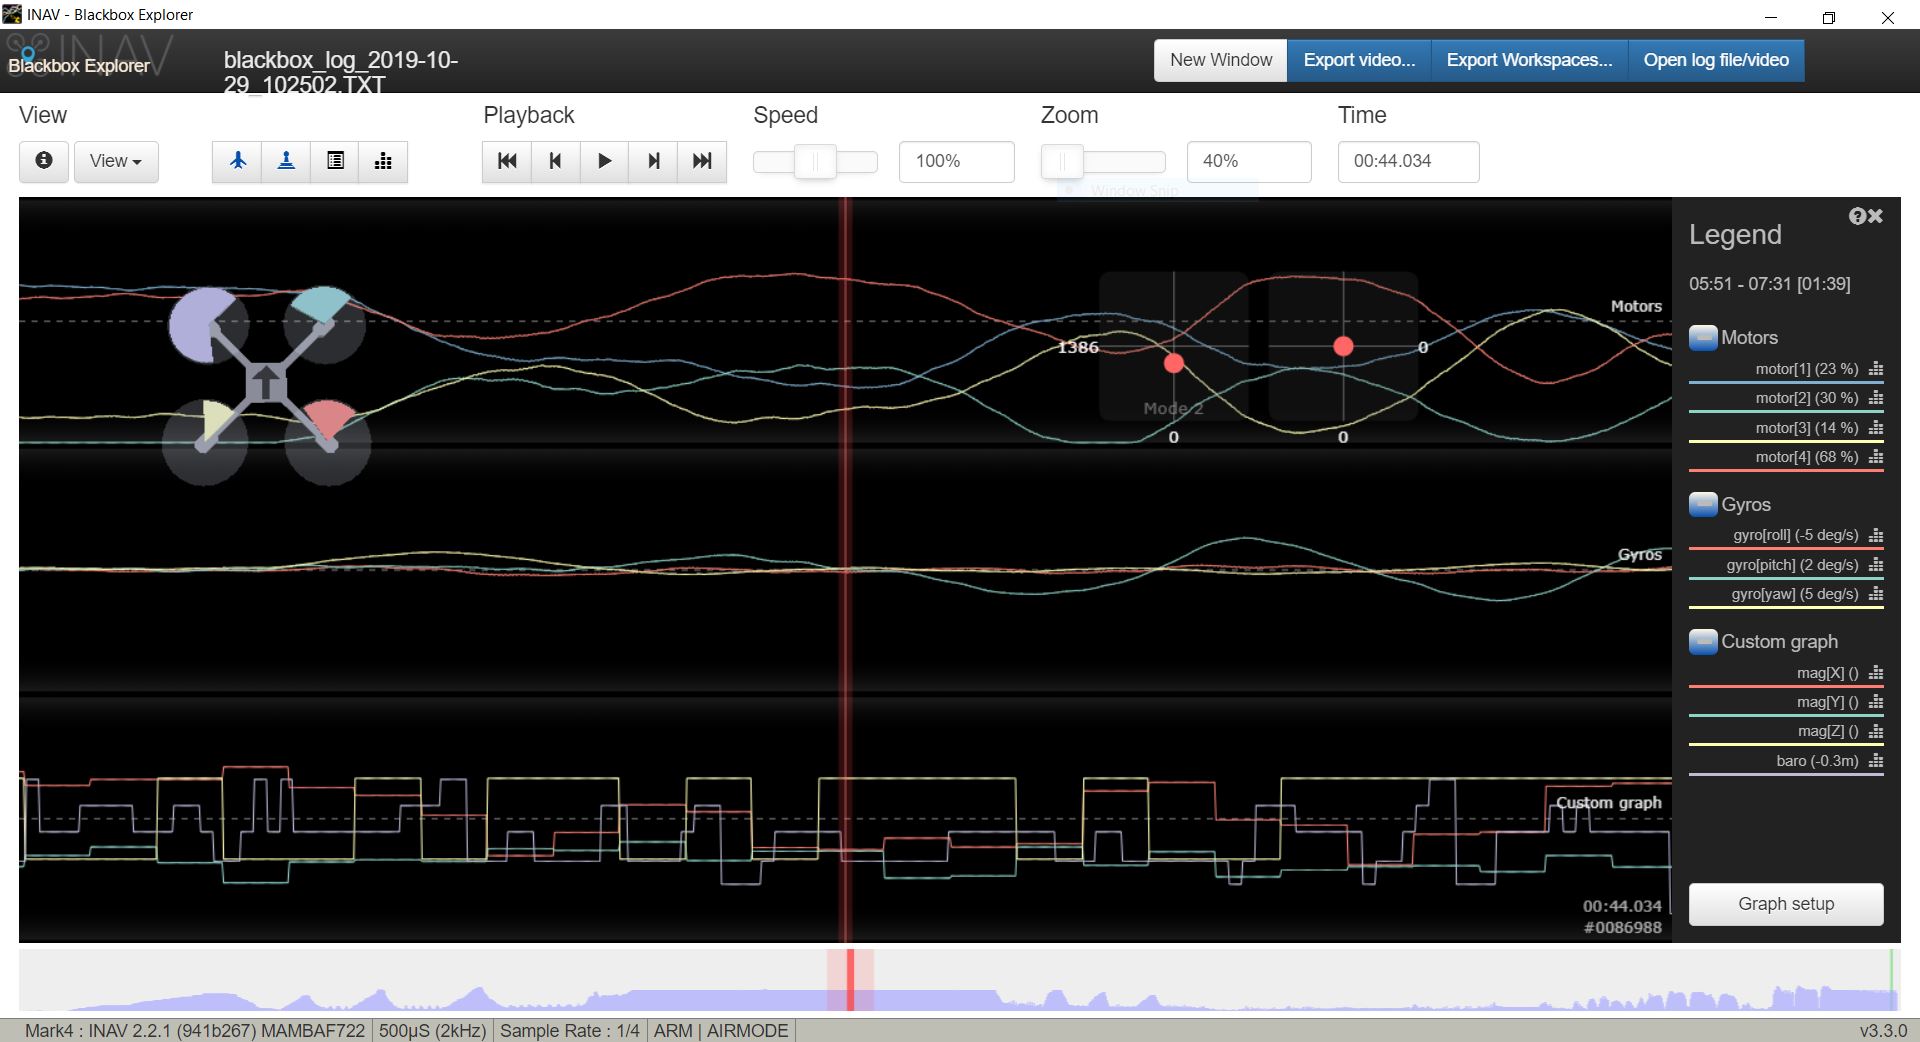Click the info icon in the View section
Screen dimensions: 1920x1042
coord(43,161)
